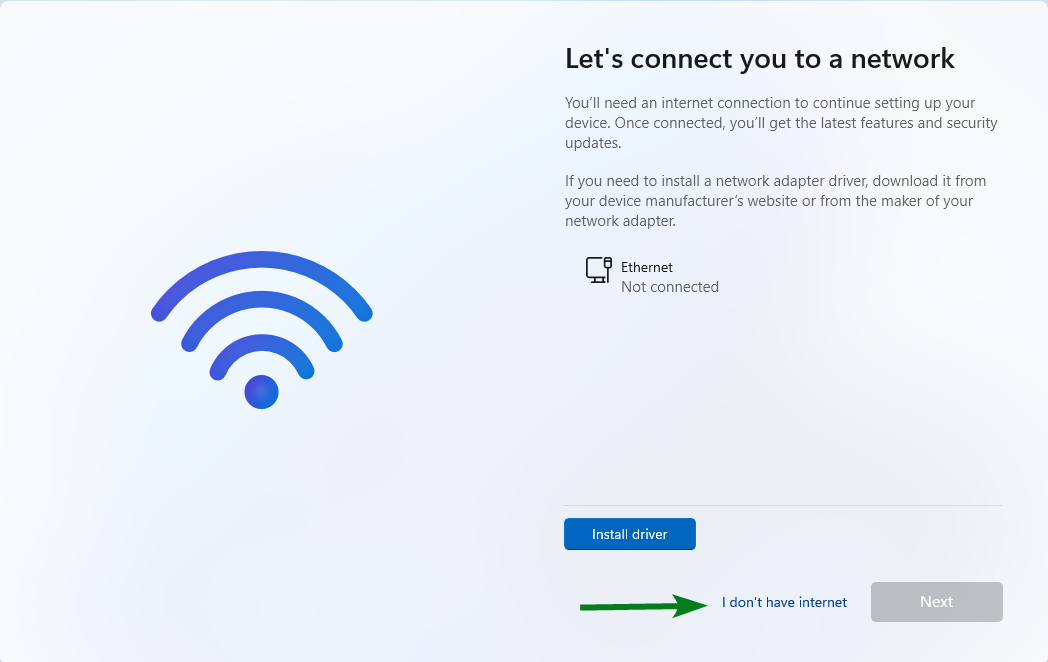
Task: Click the "Let's connect you to a network" heading
Action: tap(760, 59)
